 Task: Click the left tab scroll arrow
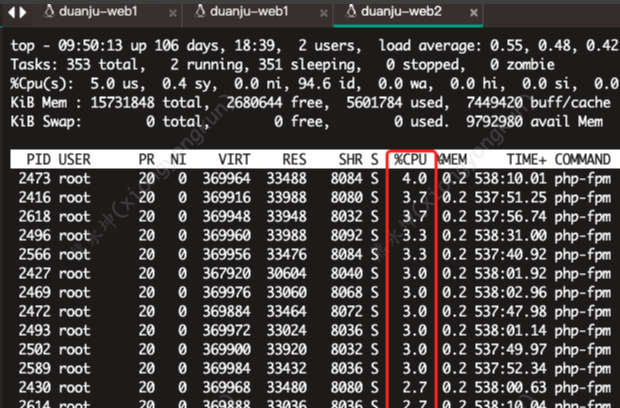click(x=11, y=12)
